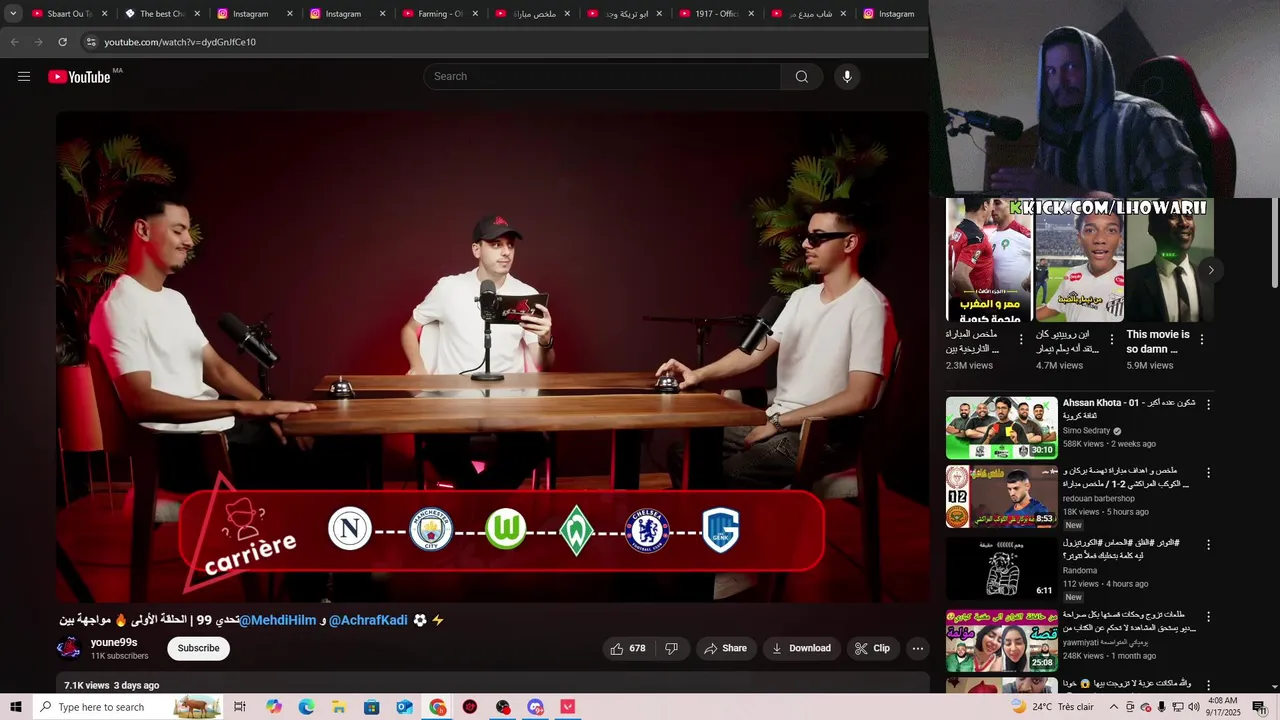Create a Clip of the video
This screenshot has height=720, width=1280.
click(872, 648)
